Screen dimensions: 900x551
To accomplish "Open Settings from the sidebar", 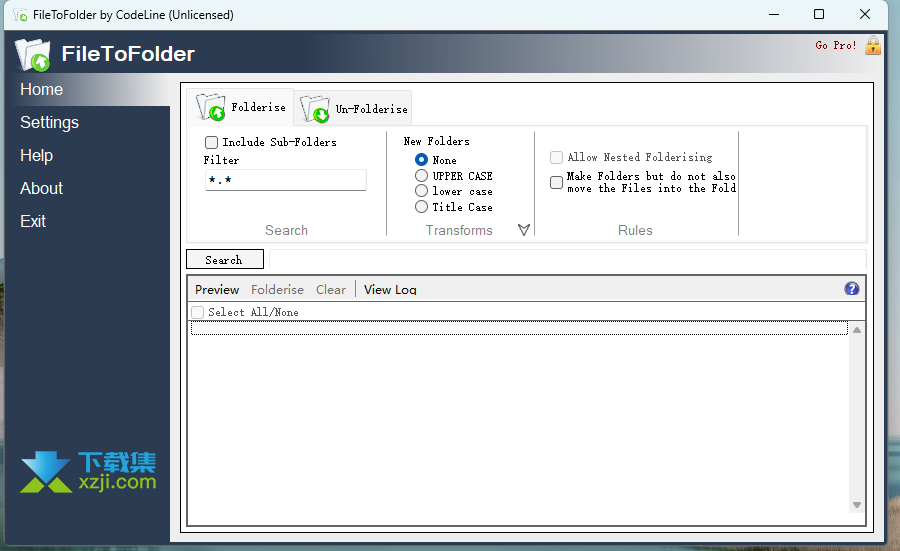I will click(x=49, y=122).
